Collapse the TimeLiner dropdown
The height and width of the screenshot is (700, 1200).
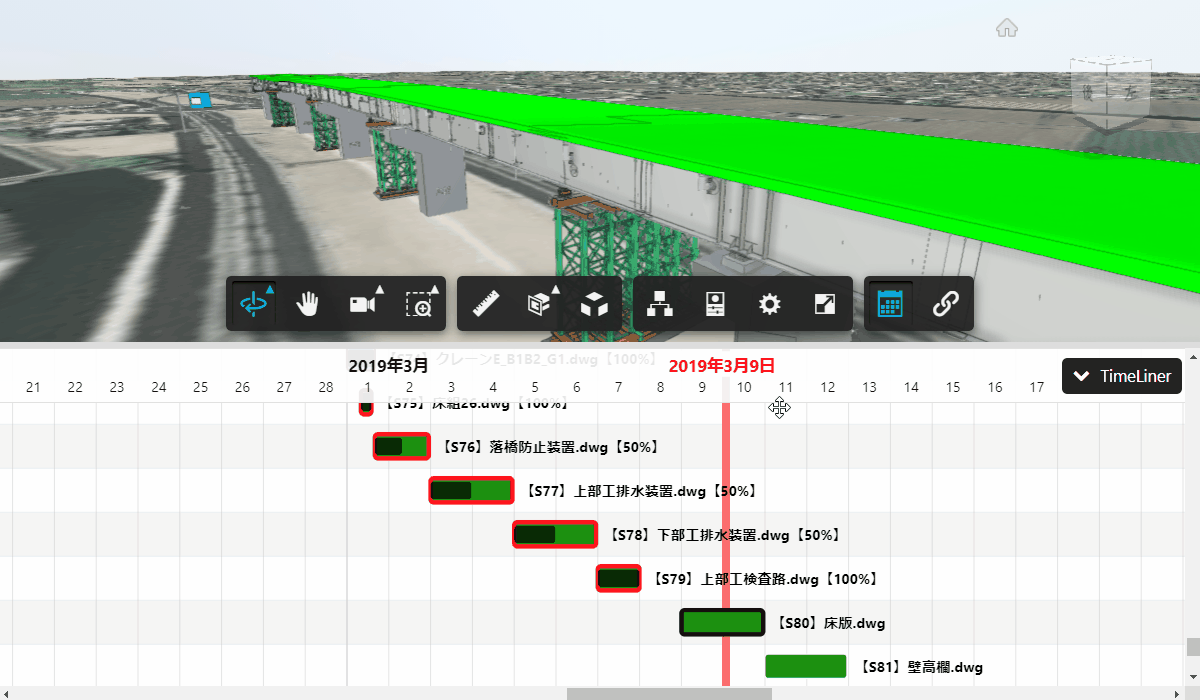pos(1122,376)
